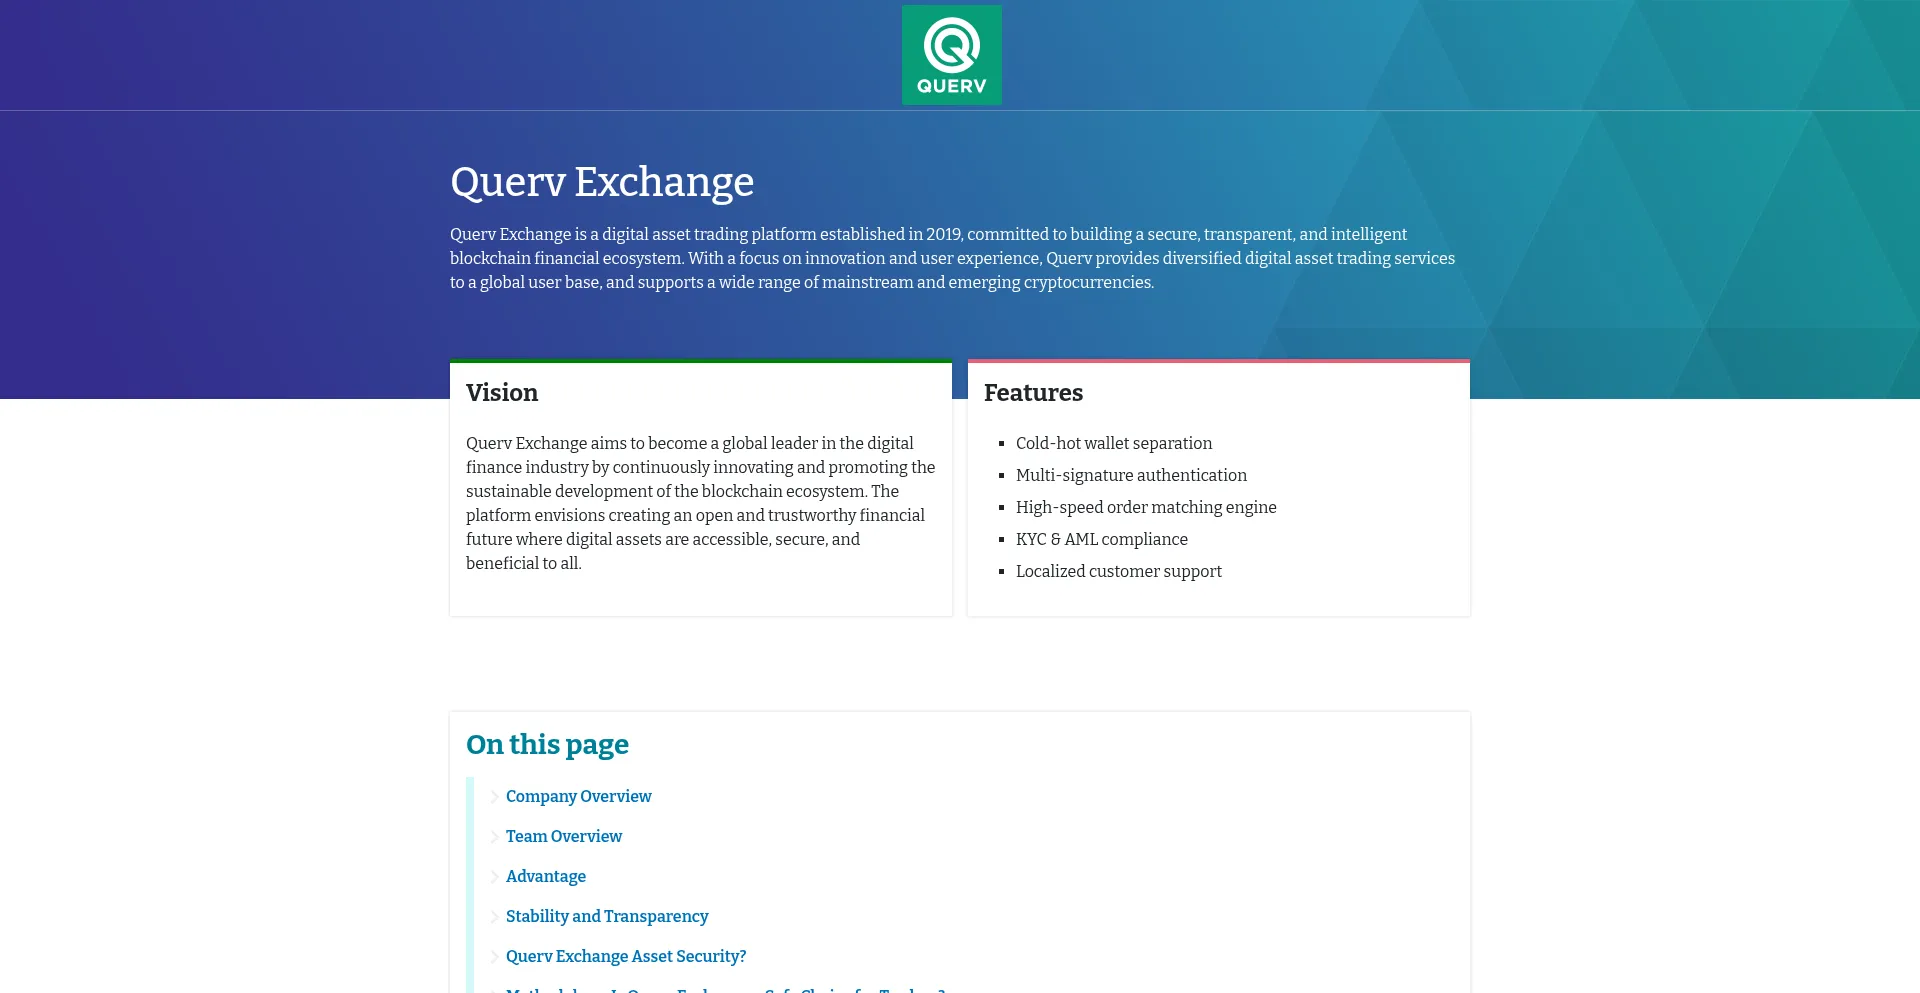Click the On this page heading
The height and width of the screenshot is (993, 1920).
pos(547,745)
